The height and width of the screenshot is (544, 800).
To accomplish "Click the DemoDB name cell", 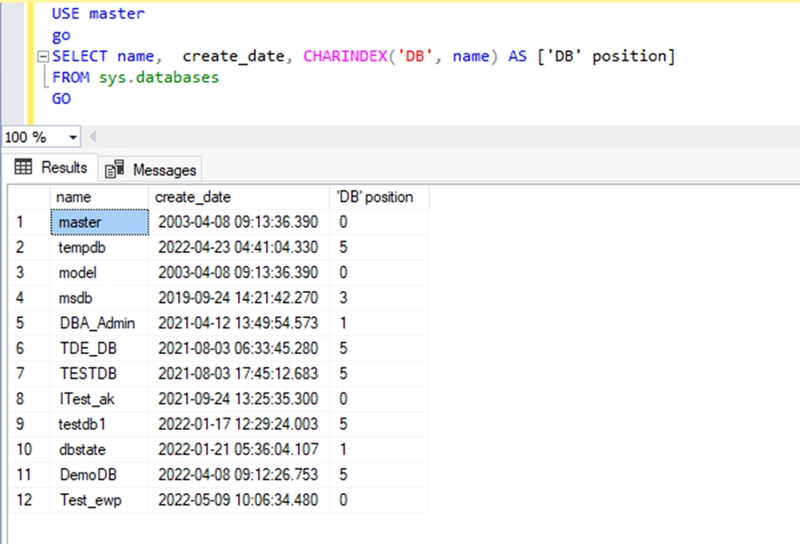I will pyautogui.click(x=99, y=475).
